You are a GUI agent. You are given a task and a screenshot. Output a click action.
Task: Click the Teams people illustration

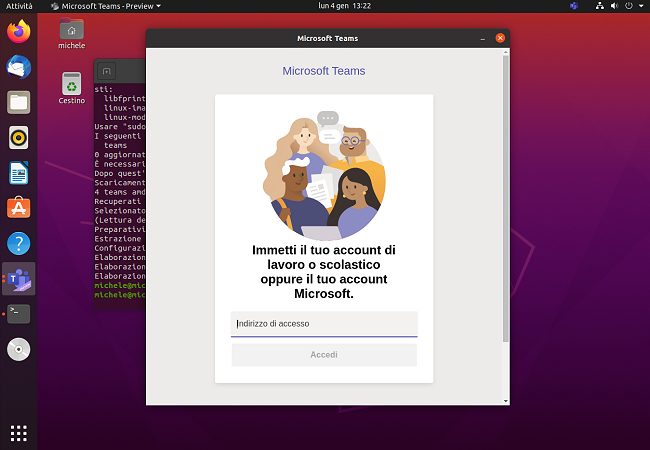(324, 176)
